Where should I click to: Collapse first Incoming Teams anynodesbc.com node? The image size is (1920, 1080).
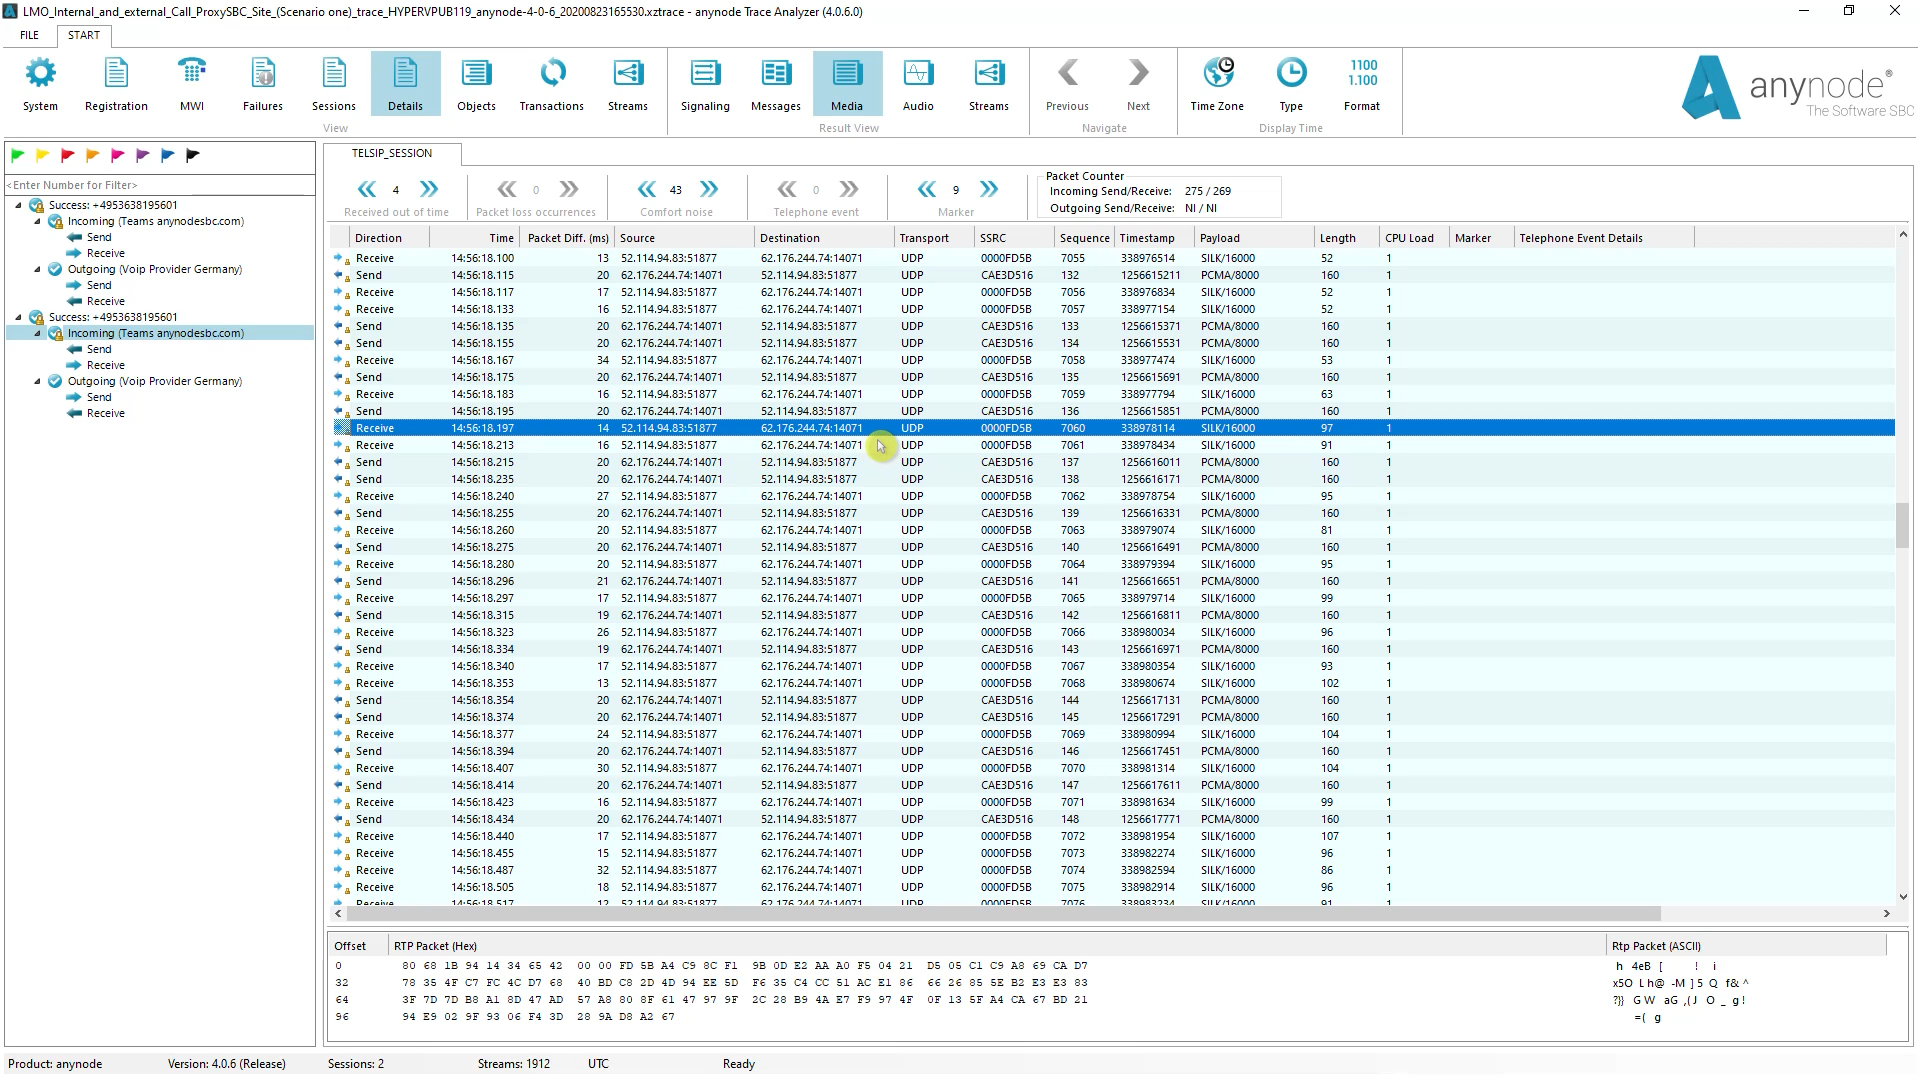click(x=38, y=221)
